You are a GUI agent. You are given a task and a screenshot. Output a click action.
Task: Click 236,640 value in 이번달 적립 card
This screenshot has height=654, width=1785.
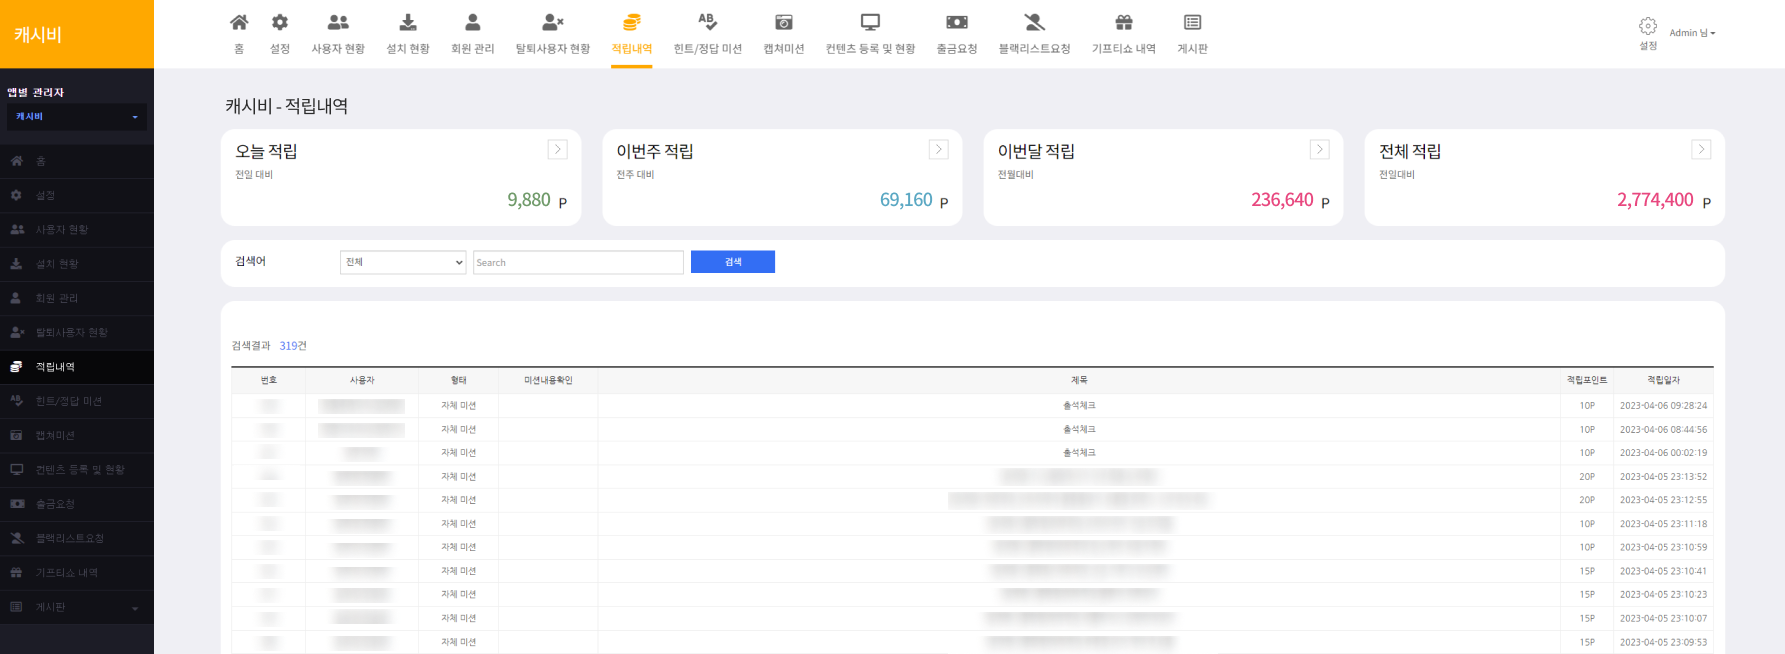[1282, 200]
